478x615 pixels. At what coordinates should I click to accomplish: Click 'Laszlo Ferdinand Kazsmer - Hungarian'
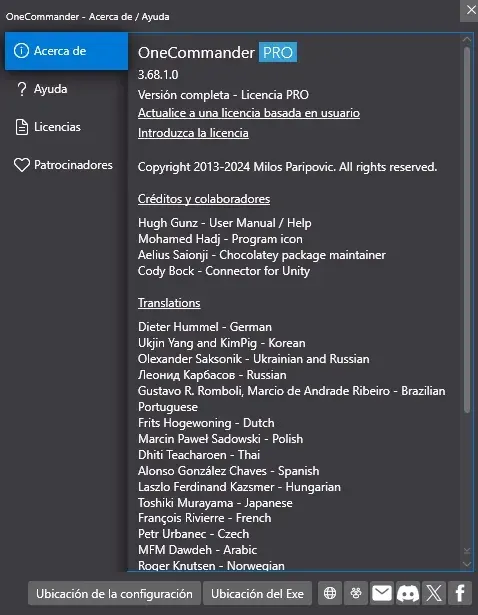pos(239,487)
